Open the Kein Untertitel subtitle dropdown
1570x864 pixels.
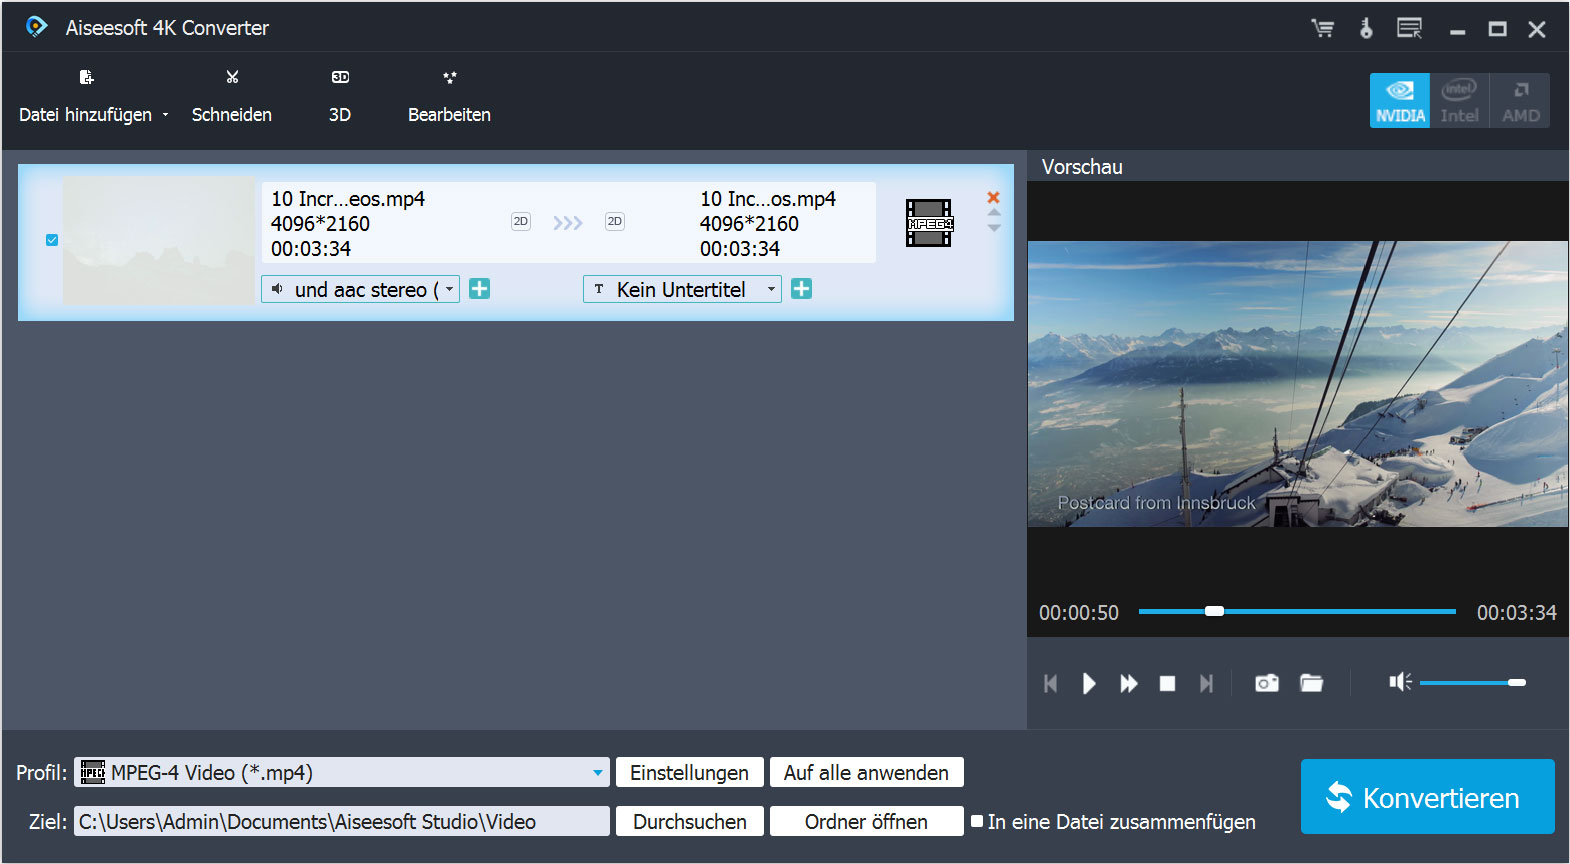(682, 289)
